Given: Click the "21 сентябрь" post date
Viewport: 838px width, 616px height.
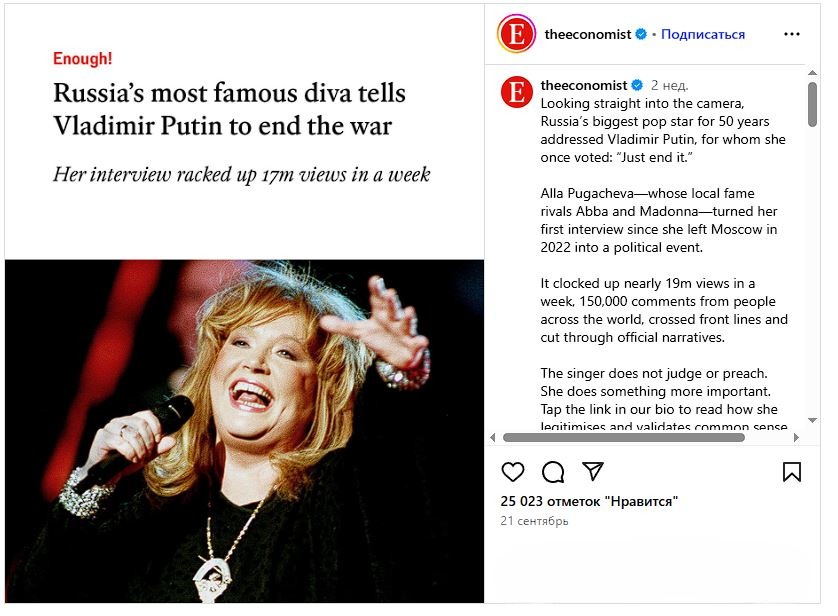Looking at the screenshot, I should 534,521.
